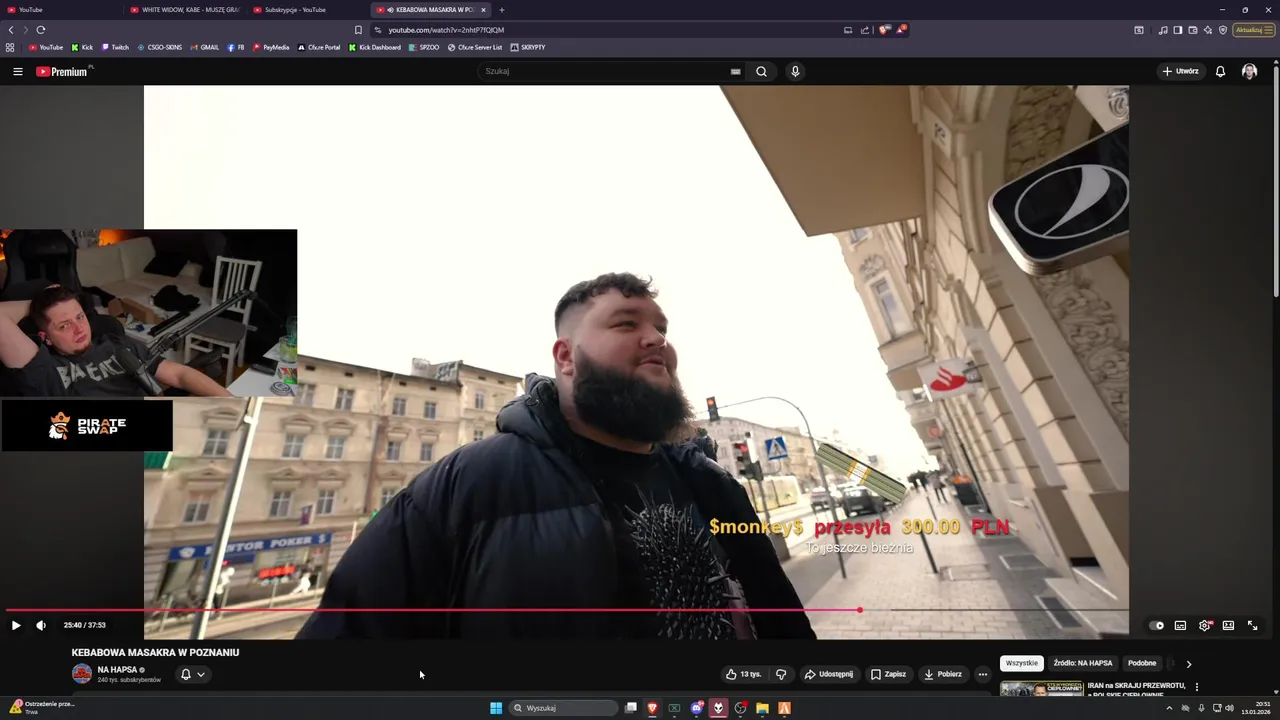Reload the current page
Screen dimensions: 1280x720
[x=41, y=30]
